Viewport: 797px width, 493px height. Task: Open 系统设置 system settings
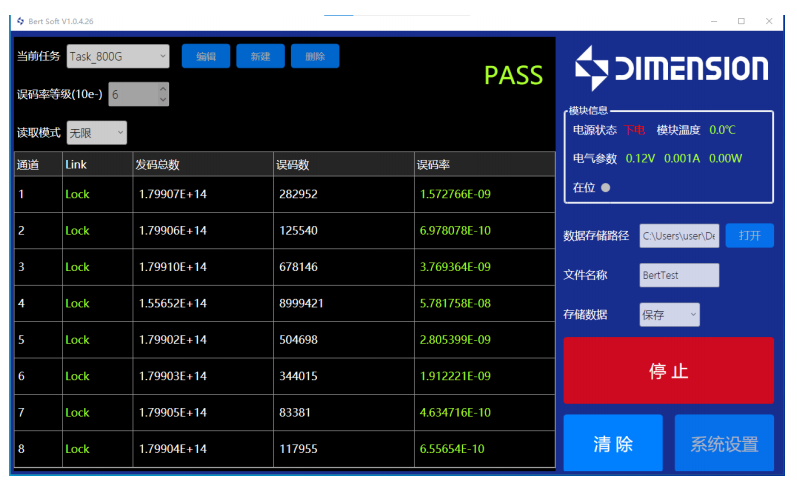[x=723, y=444]
